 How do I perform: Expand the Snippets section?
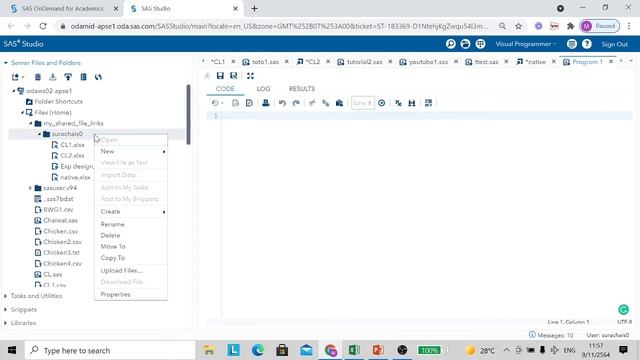[x=6, y=310]
